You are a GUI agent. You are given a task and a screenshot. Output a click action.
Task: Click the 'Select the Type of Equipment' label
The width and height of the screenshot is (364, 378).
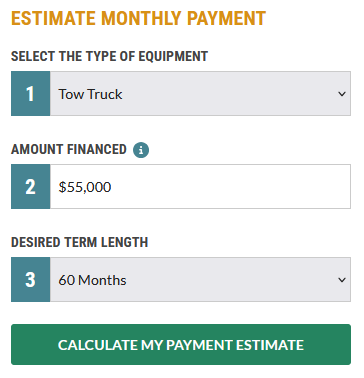[x=109, y=56]
